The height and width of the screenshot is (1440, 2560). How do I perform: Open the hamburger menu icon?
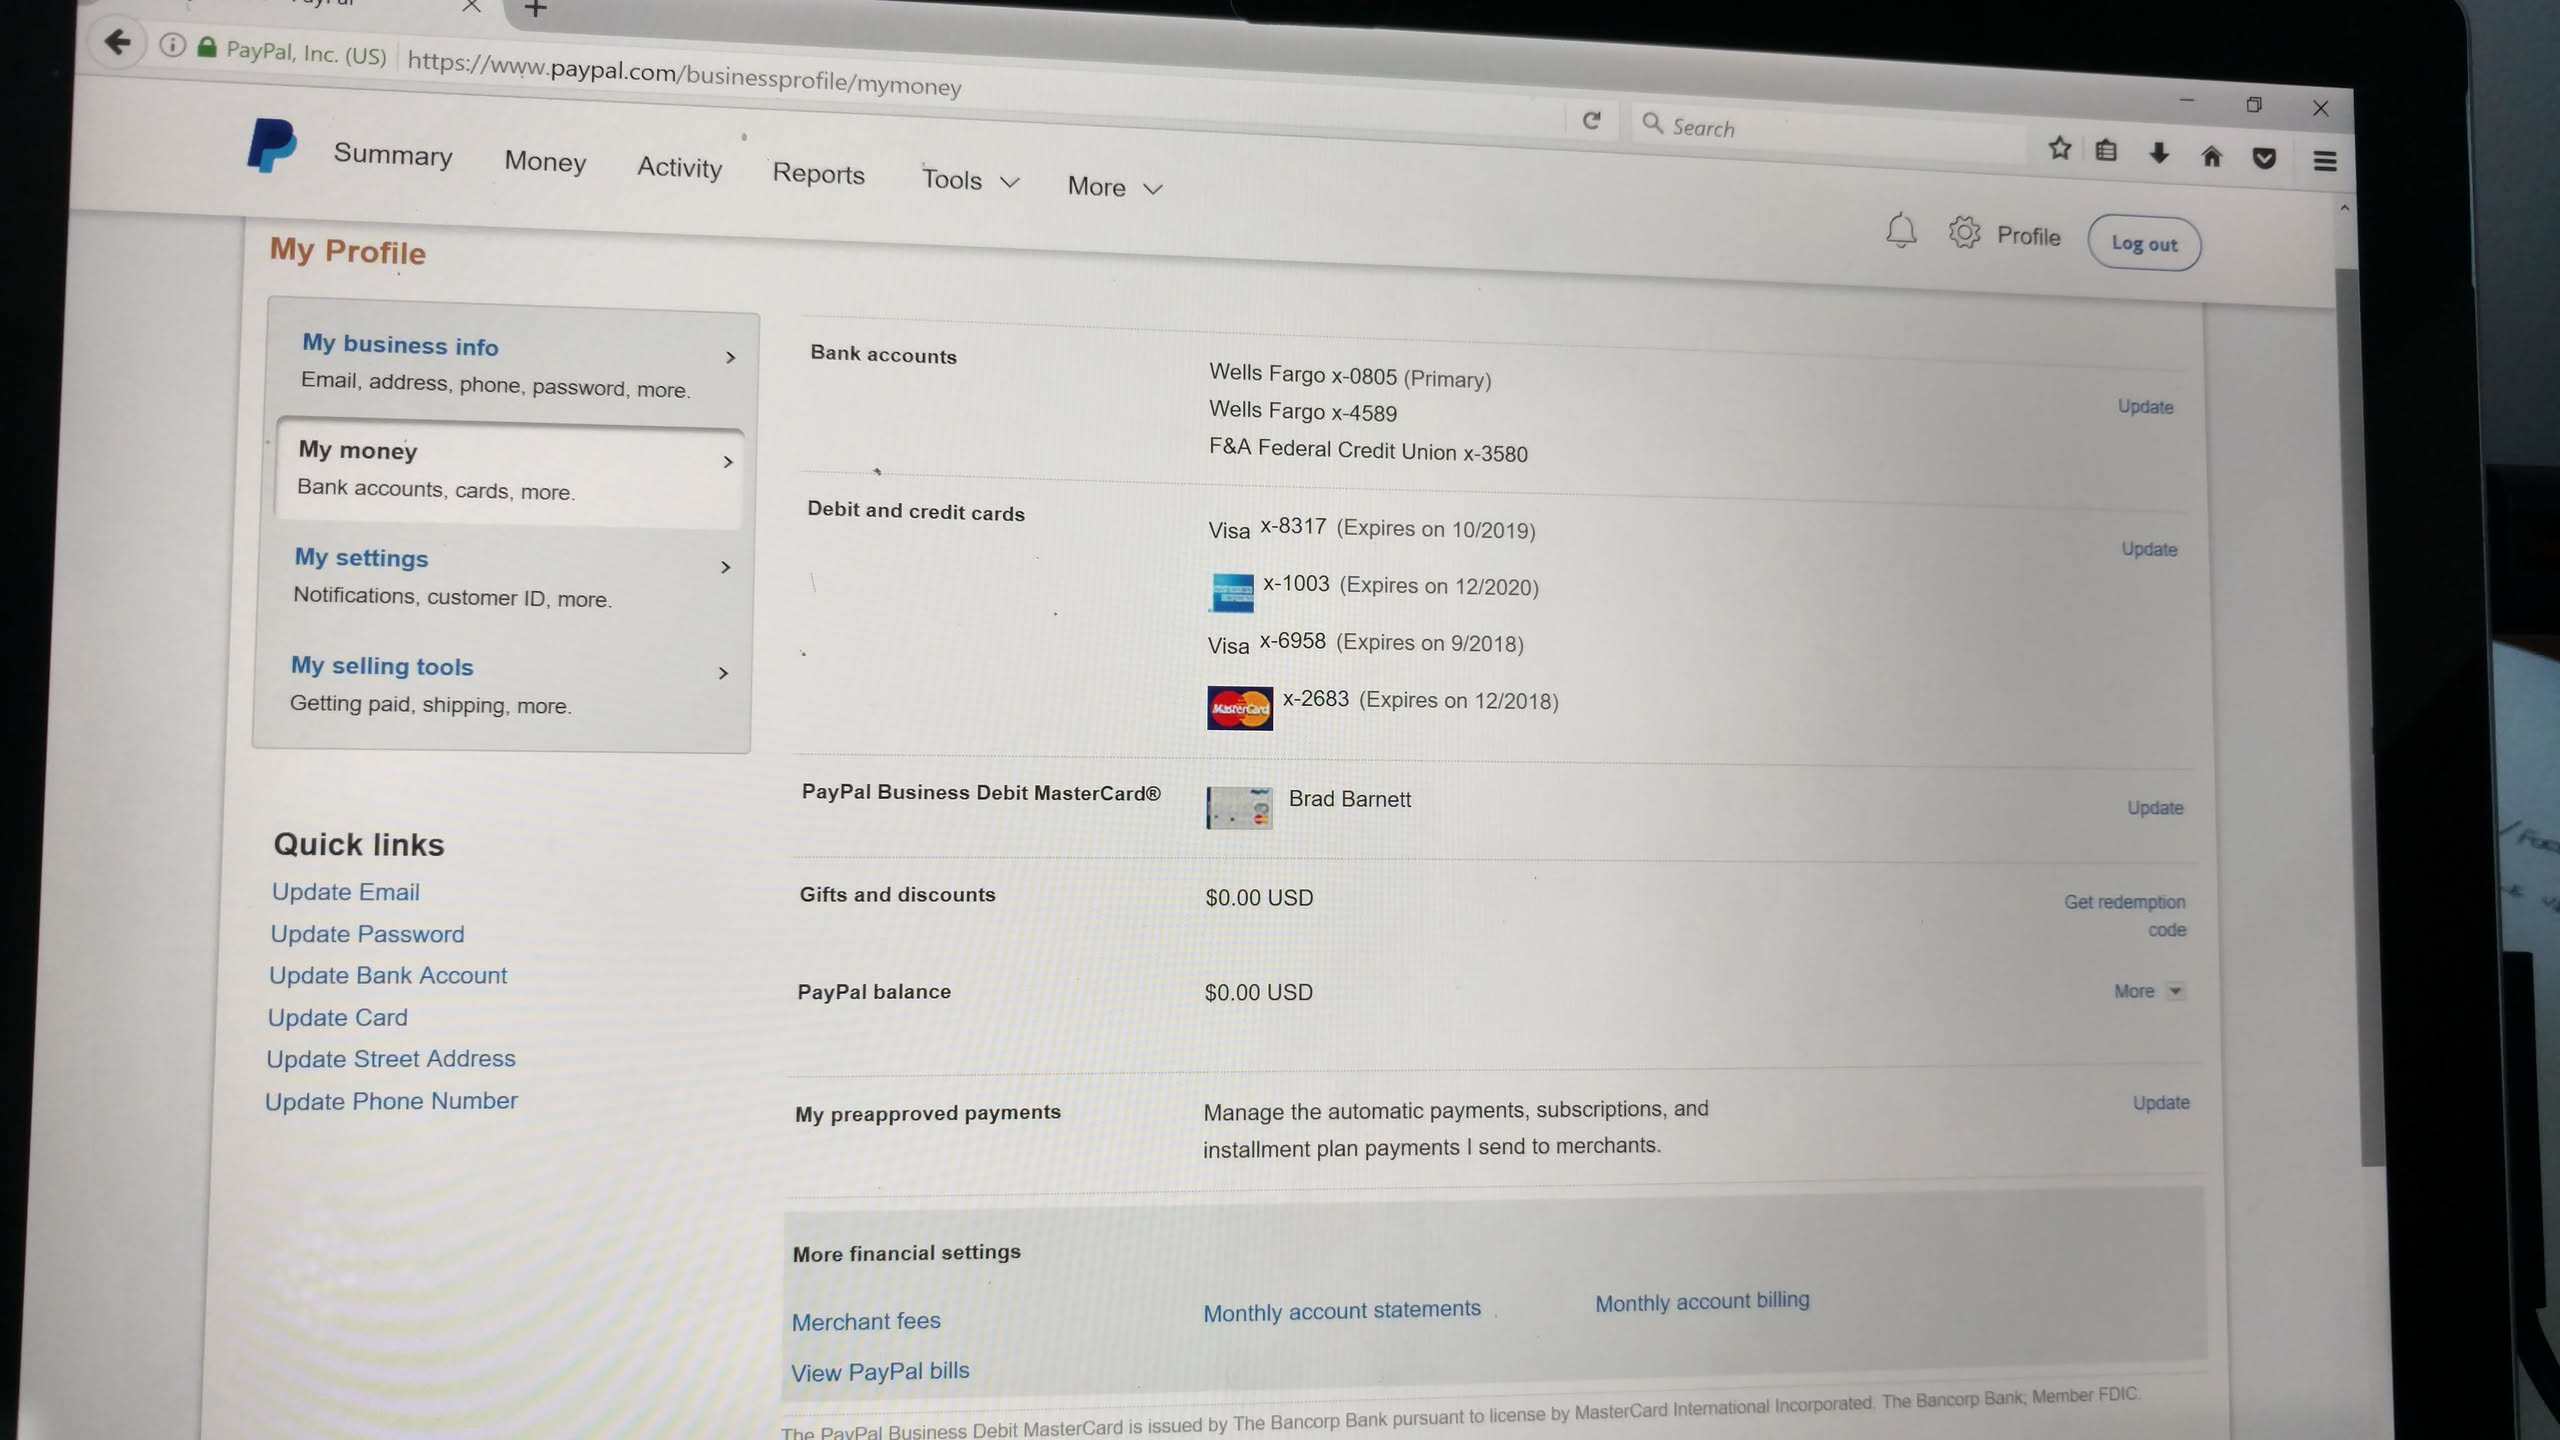(2324, 161)
